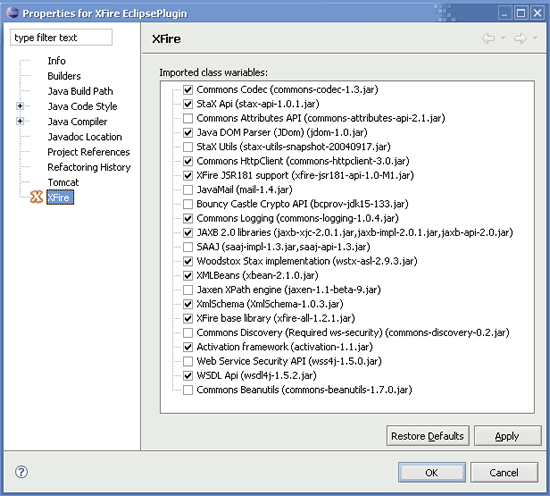Image resolution: width=550 pixels, height=496 pixels.
Task: Uncheck WSDL Api checkbox
Action: click(188, 376)
